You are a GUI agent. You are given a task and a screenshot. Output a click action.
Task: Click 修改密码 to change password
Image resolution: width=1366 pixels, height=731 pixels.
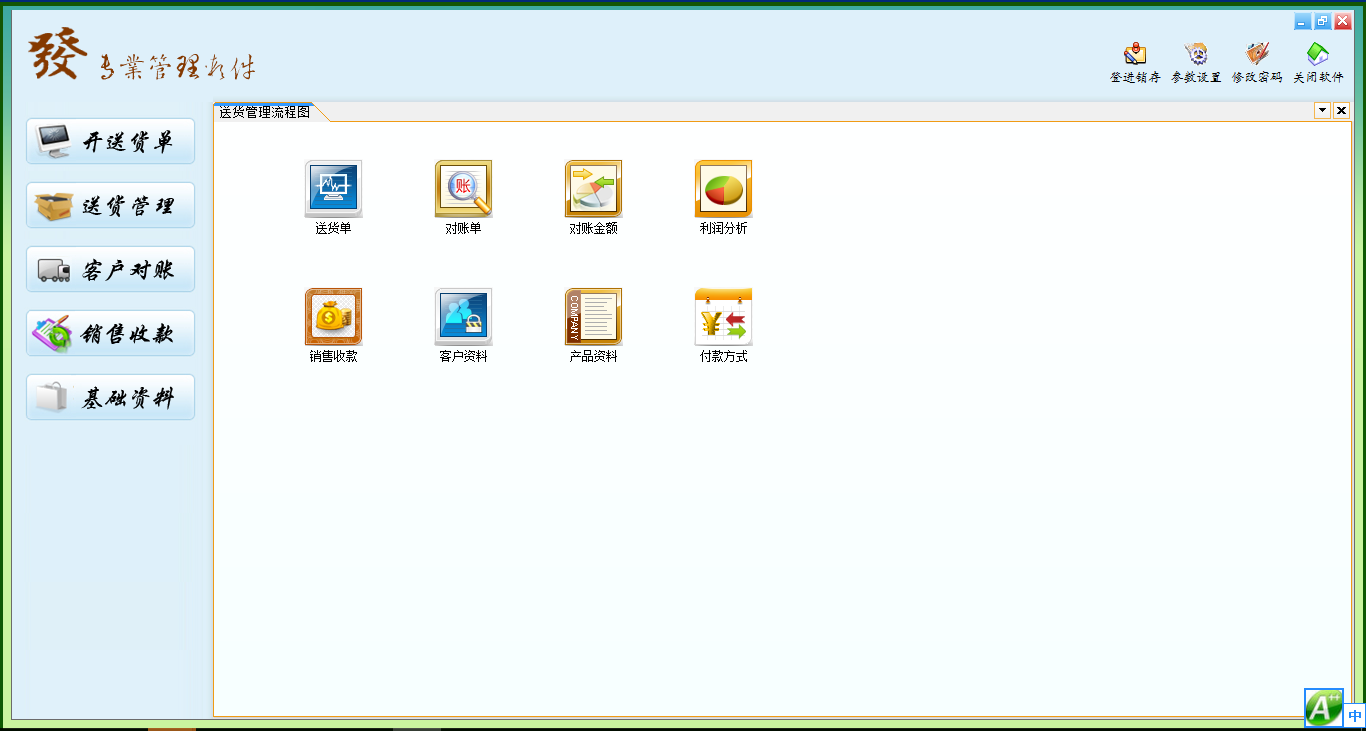tap(1257, 61)
